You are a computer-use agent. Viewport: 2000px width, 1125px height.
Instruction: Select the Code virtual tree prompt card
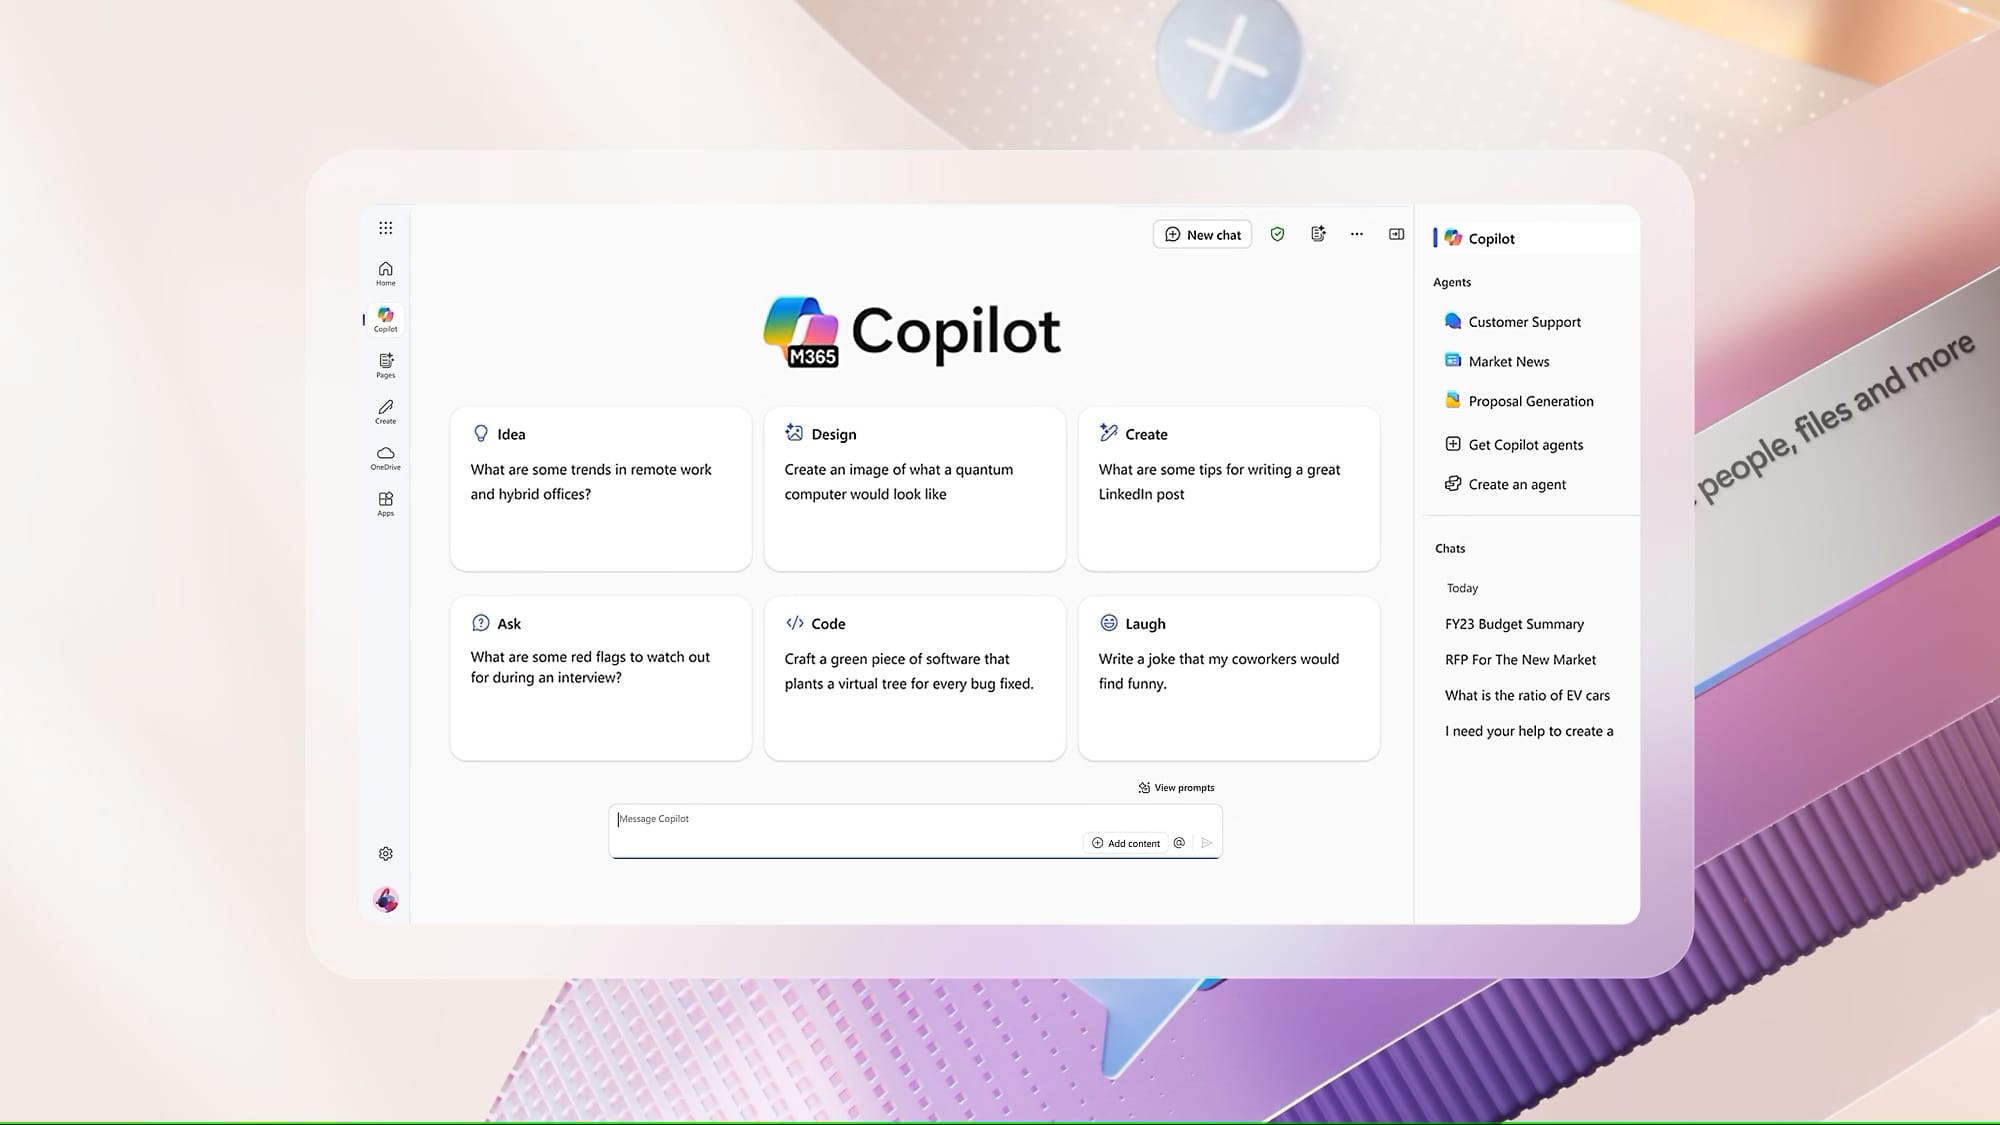[x=914, y=678]
